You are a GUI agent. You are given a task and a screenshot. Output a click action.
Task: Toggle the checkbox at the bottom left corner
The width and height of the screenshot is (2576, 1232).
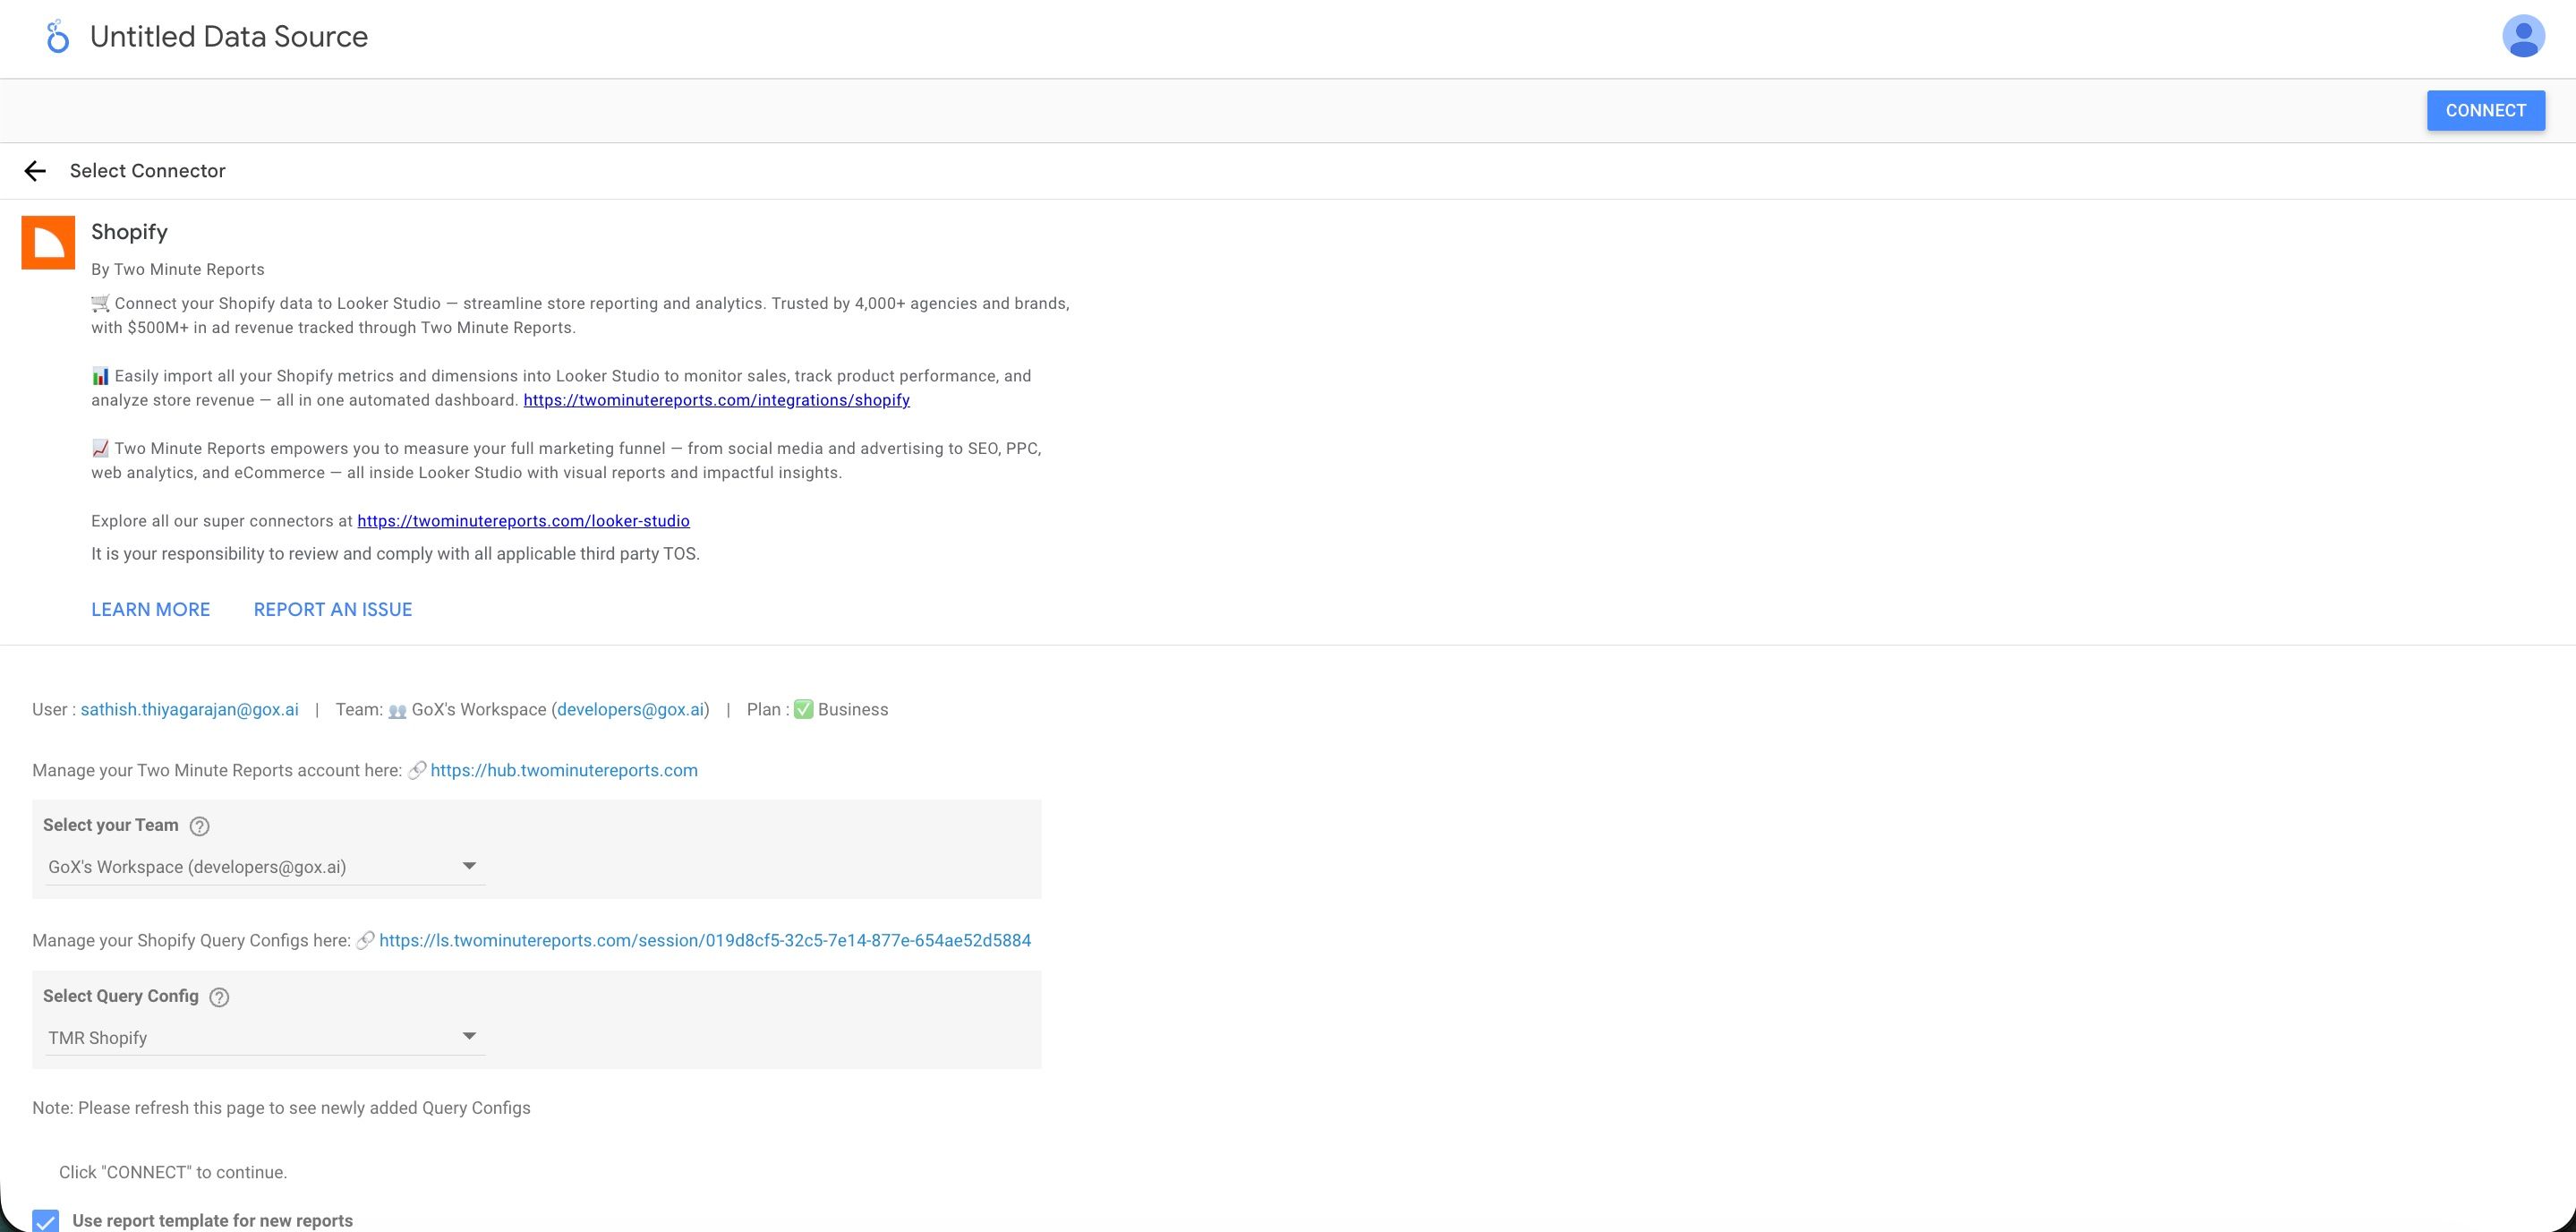click(47, 1220)
